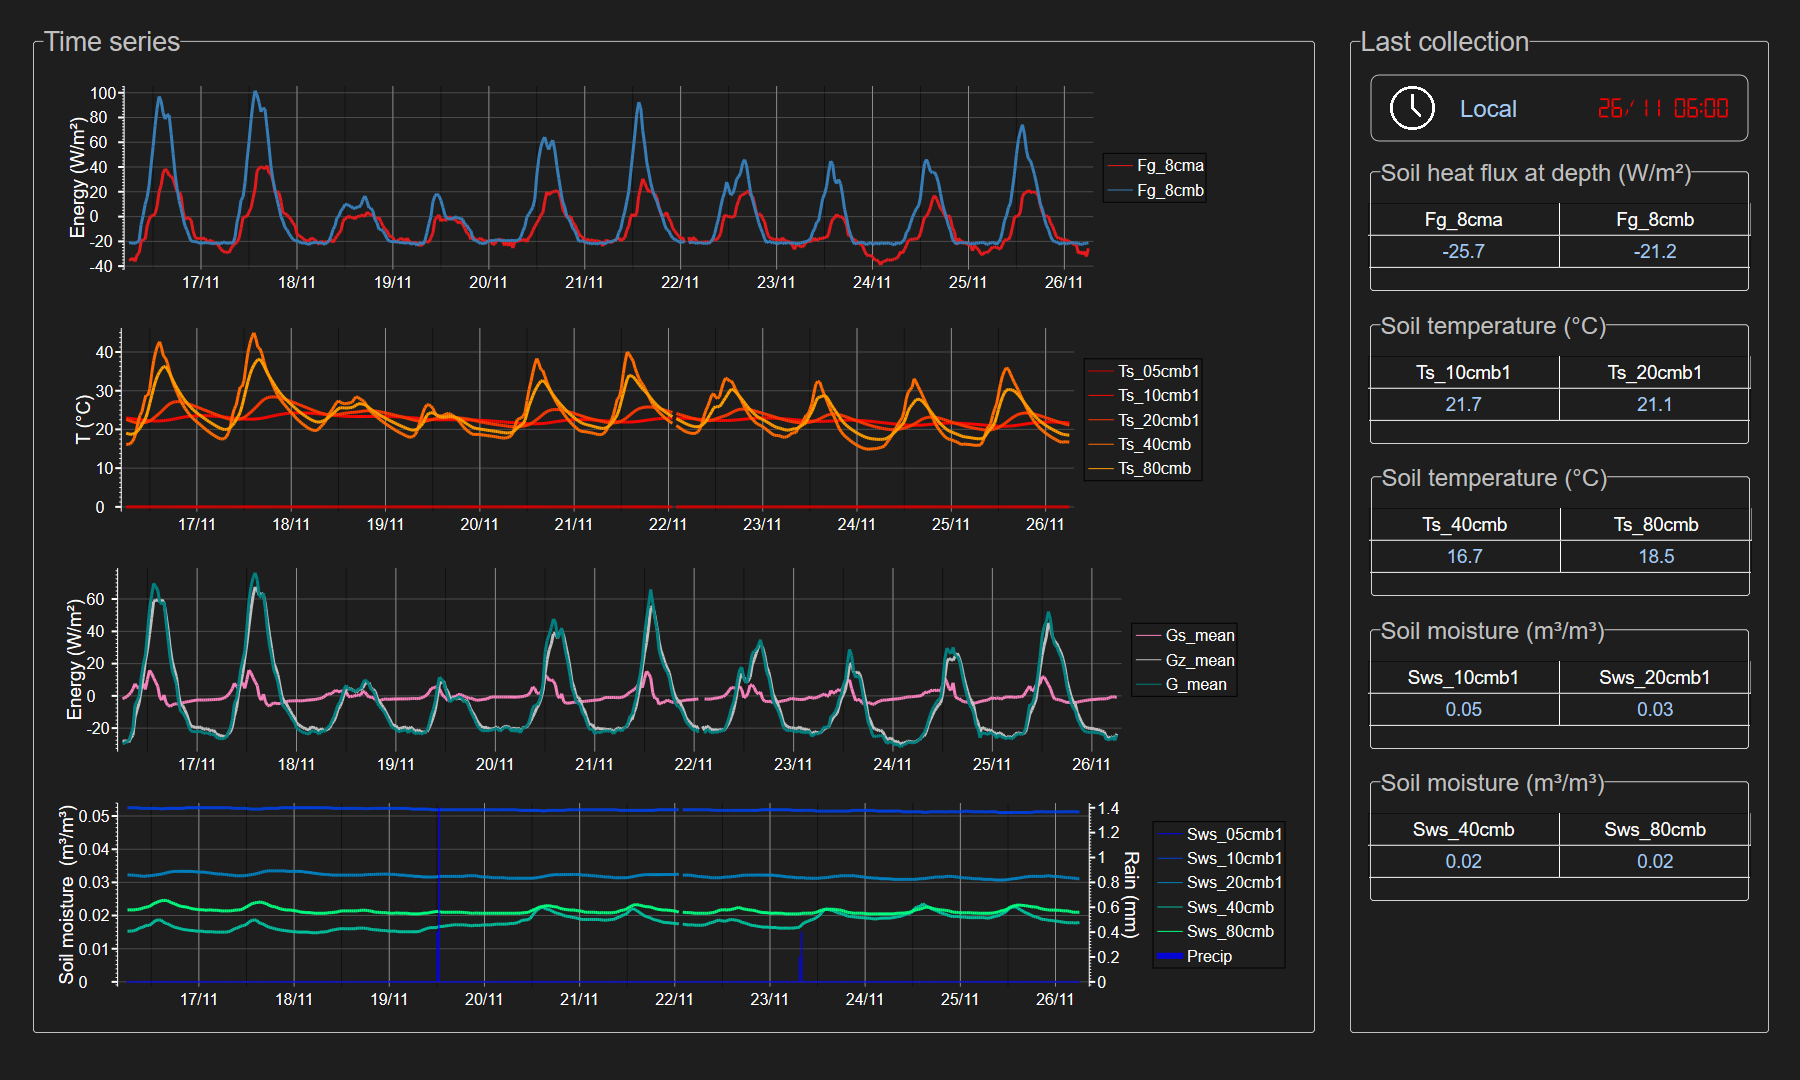1800x1080 pixels.
Task: Select the Fg_8cma column header in table
Action: click(1463, 220)
